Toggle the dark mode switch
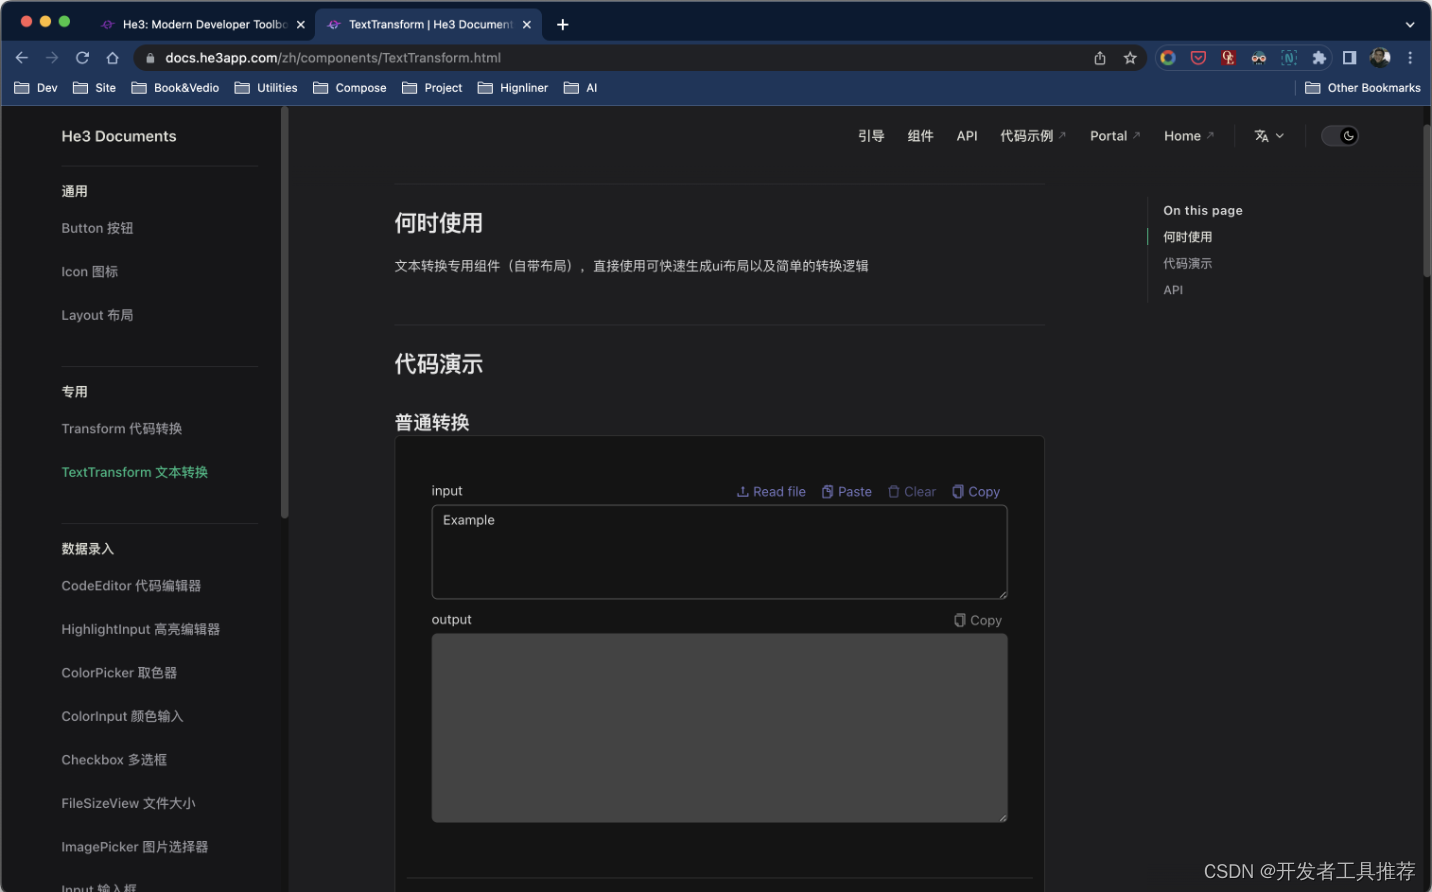Screen dimensions: 1432x892 [x=1340, y=135]
